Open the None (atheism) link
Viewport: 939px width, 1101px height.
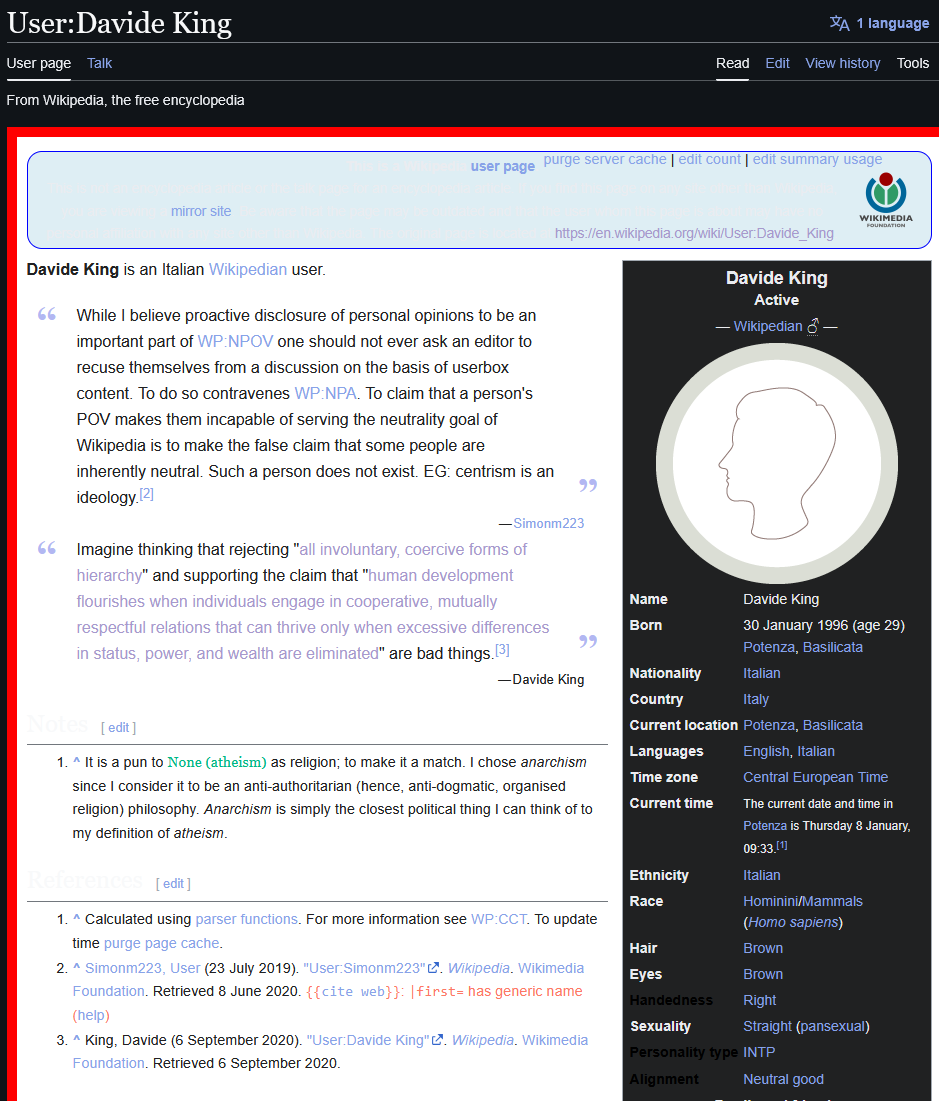tap(217, 762)
